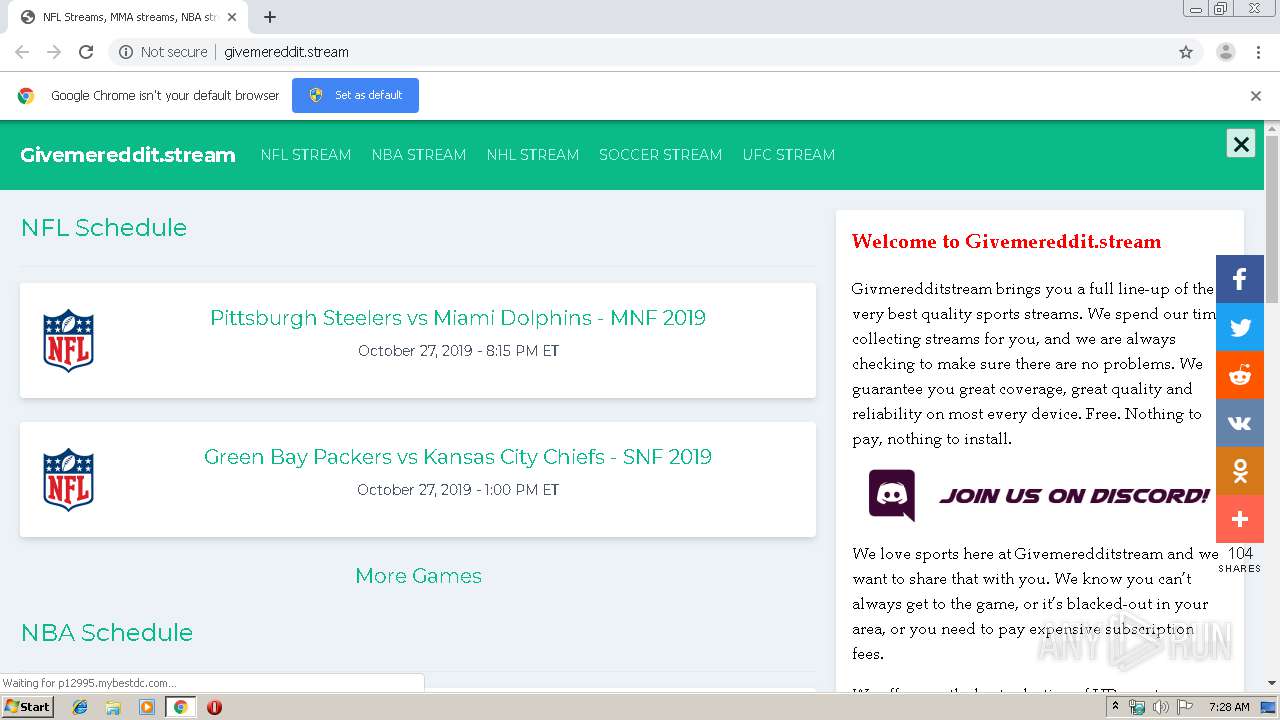Screen dimensions: 1280x720
Task: Launch Internet Explorer from taskbar
Action: [80, 707]
